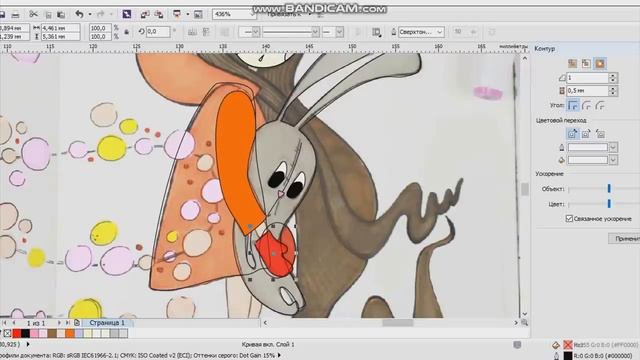The width and height of the screenshot is (640, 360).
Task: Click the mirror horizontally icon
Action: 193,32
